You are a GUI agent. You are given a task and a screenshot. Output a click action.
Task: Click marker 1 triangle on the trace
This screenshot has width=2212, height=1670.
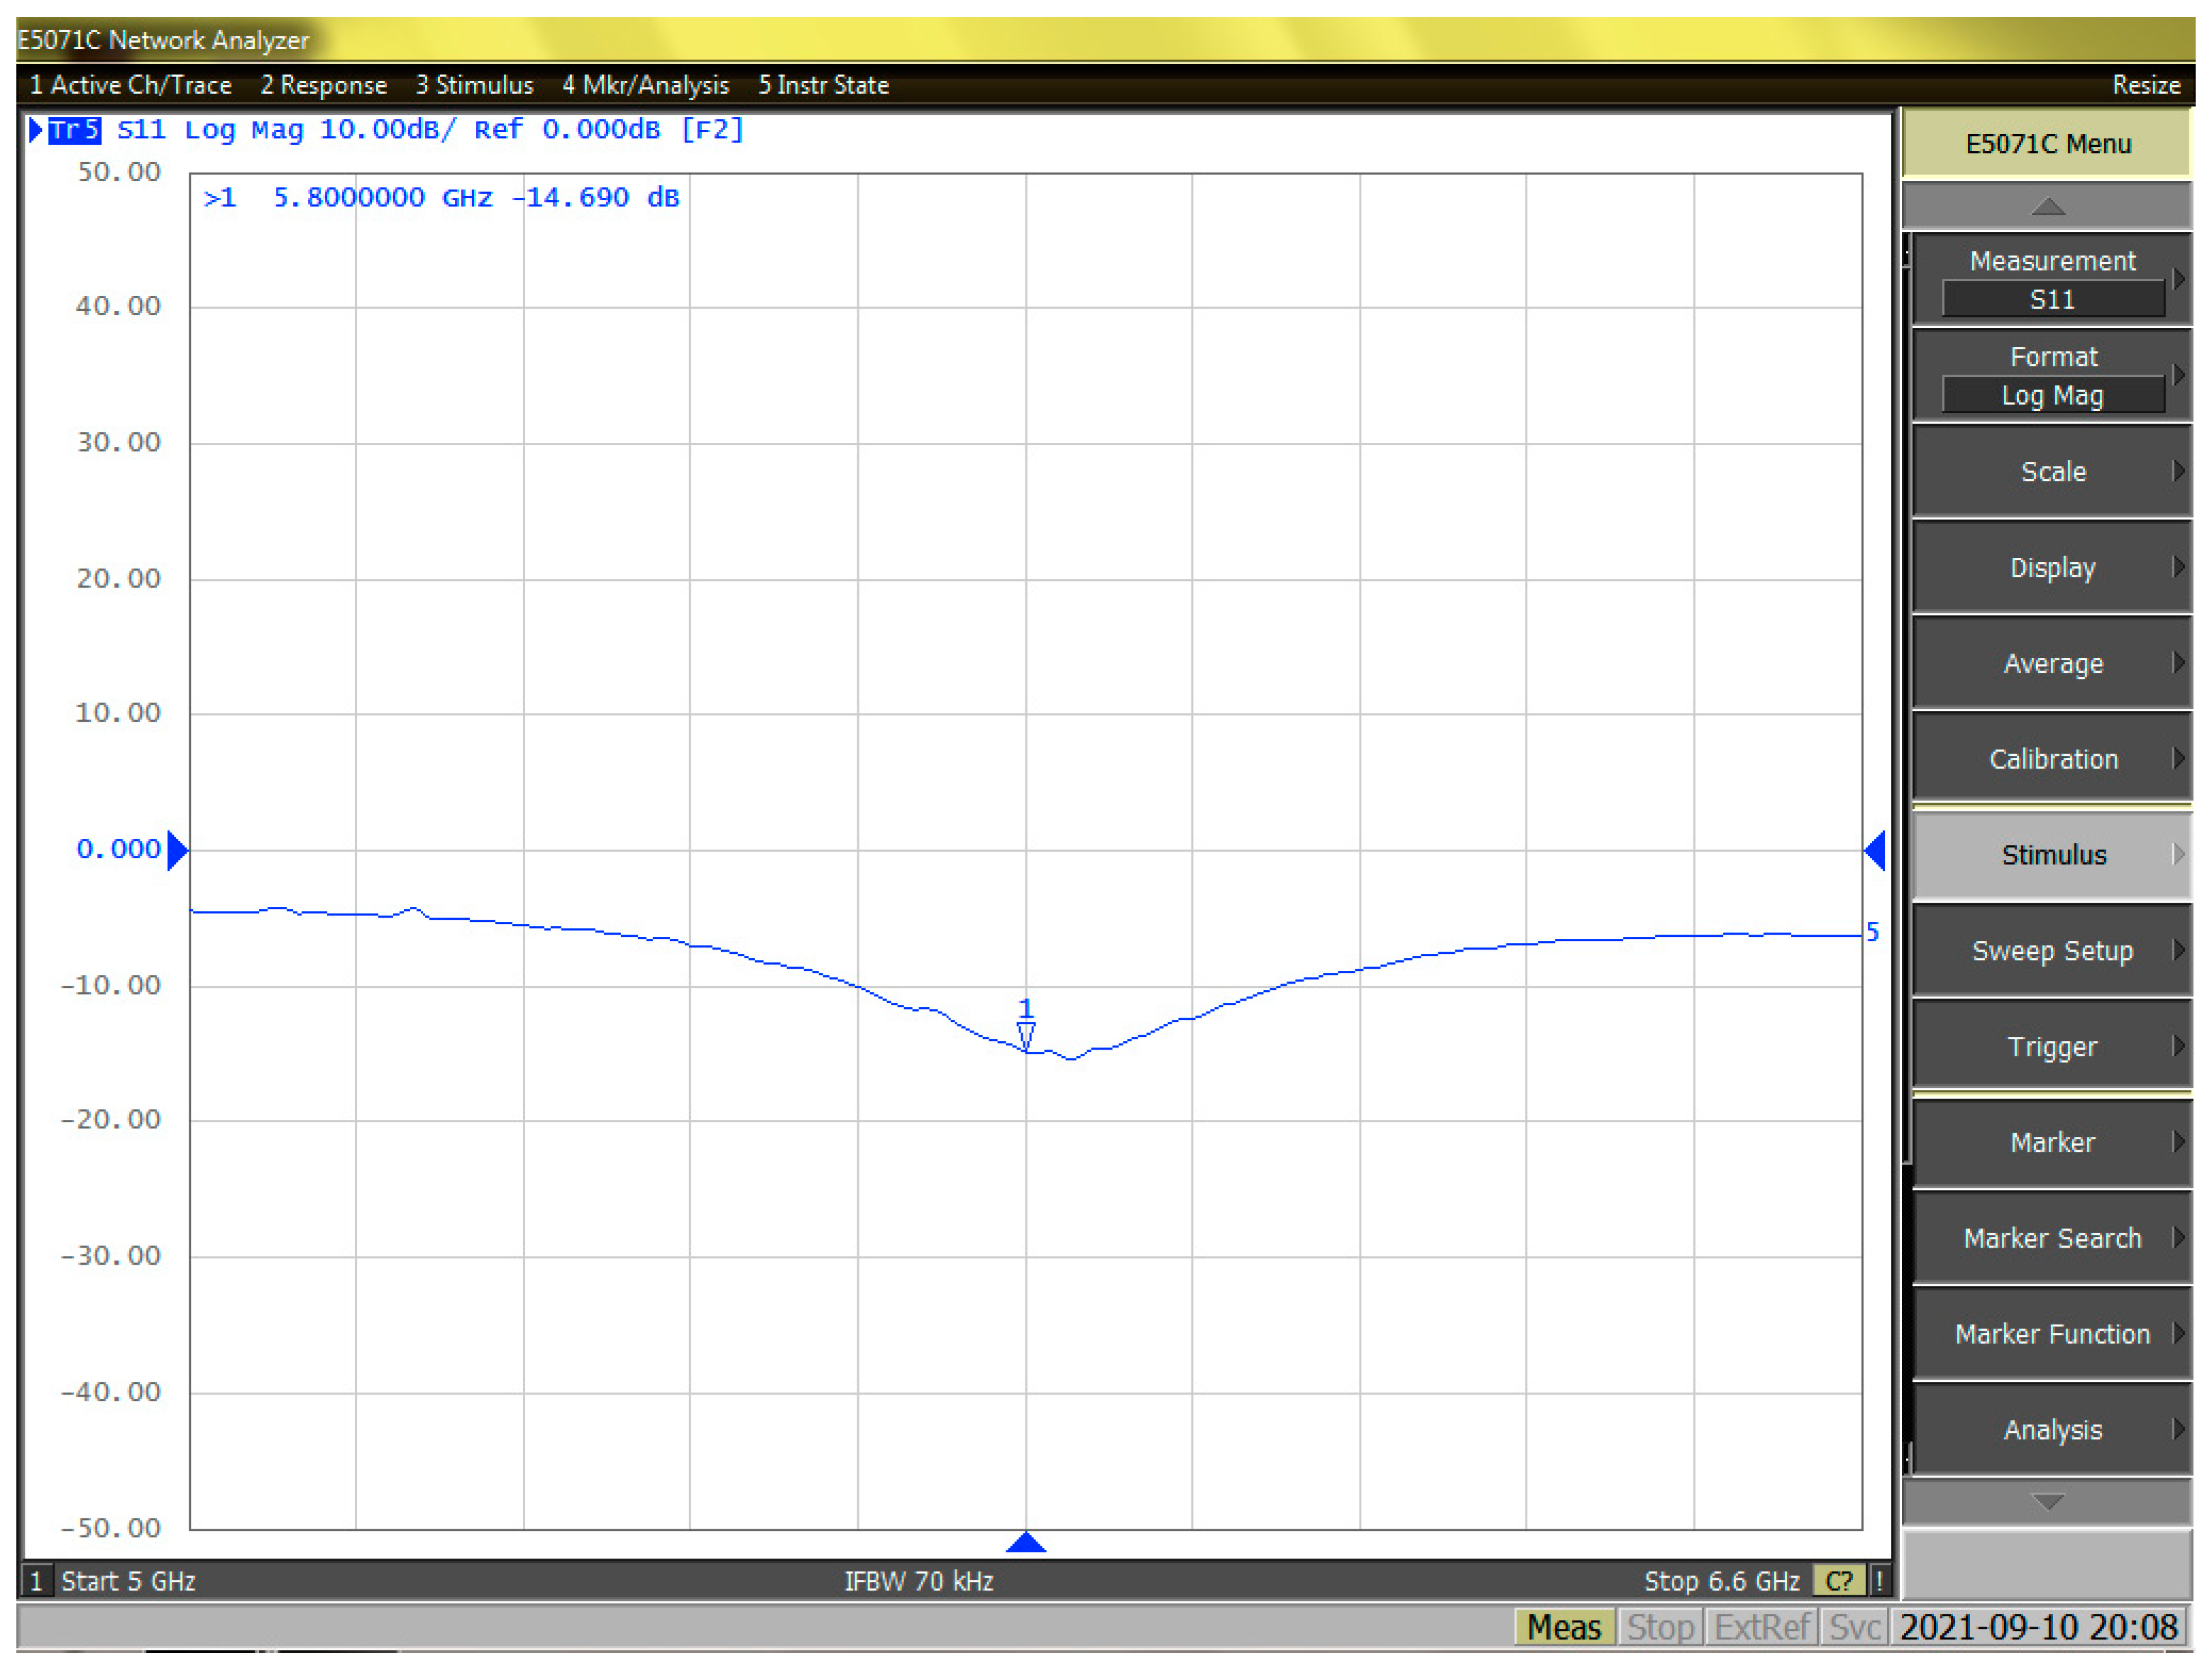tap(1026, 1034)
